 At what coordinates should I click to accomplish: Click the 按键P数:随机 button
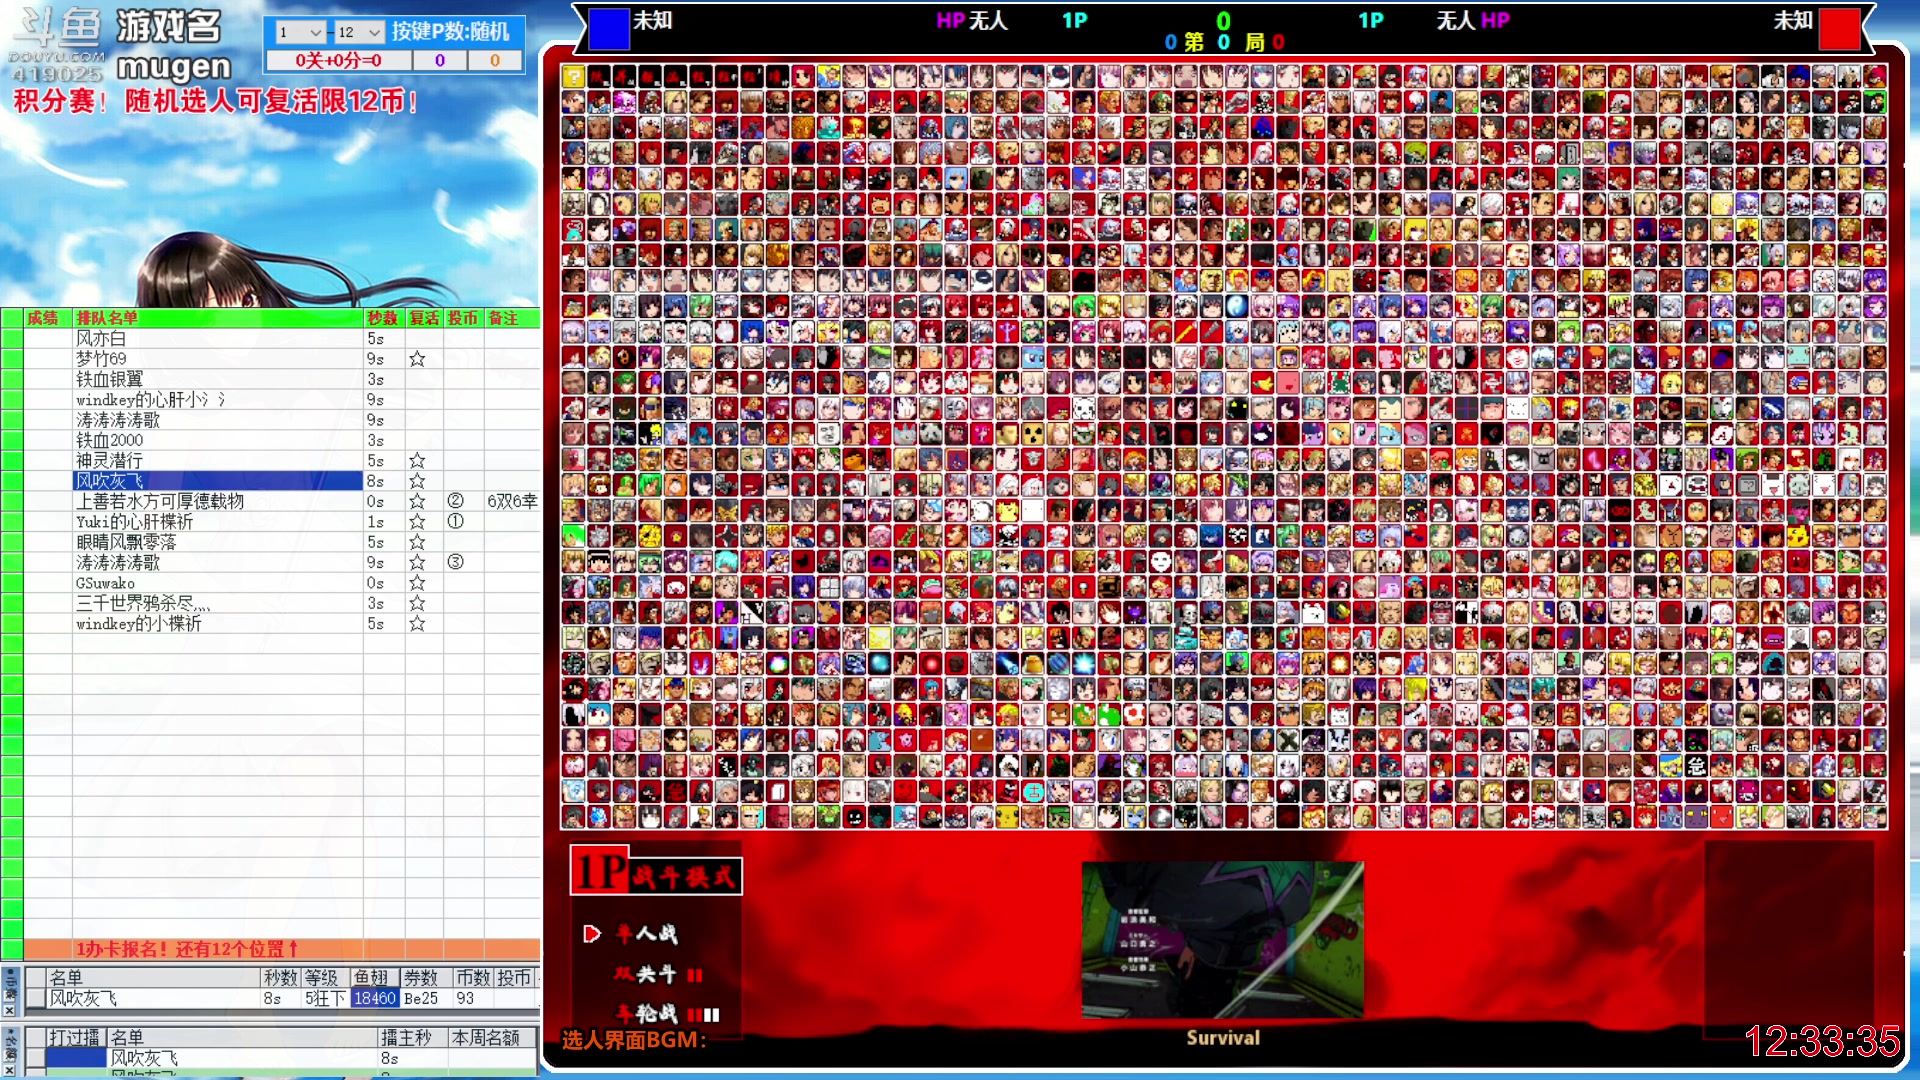click(451, 32)
